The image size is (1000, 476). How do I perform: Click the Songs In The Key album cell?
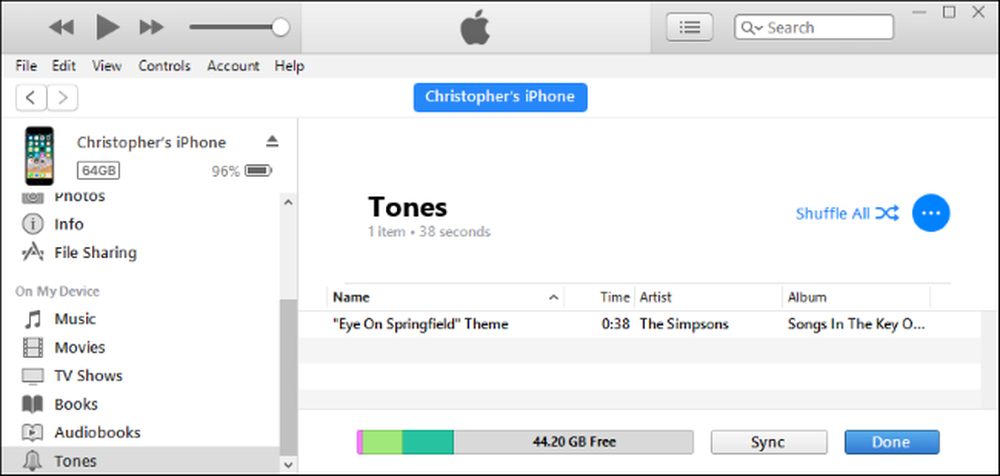coord(856,324)
